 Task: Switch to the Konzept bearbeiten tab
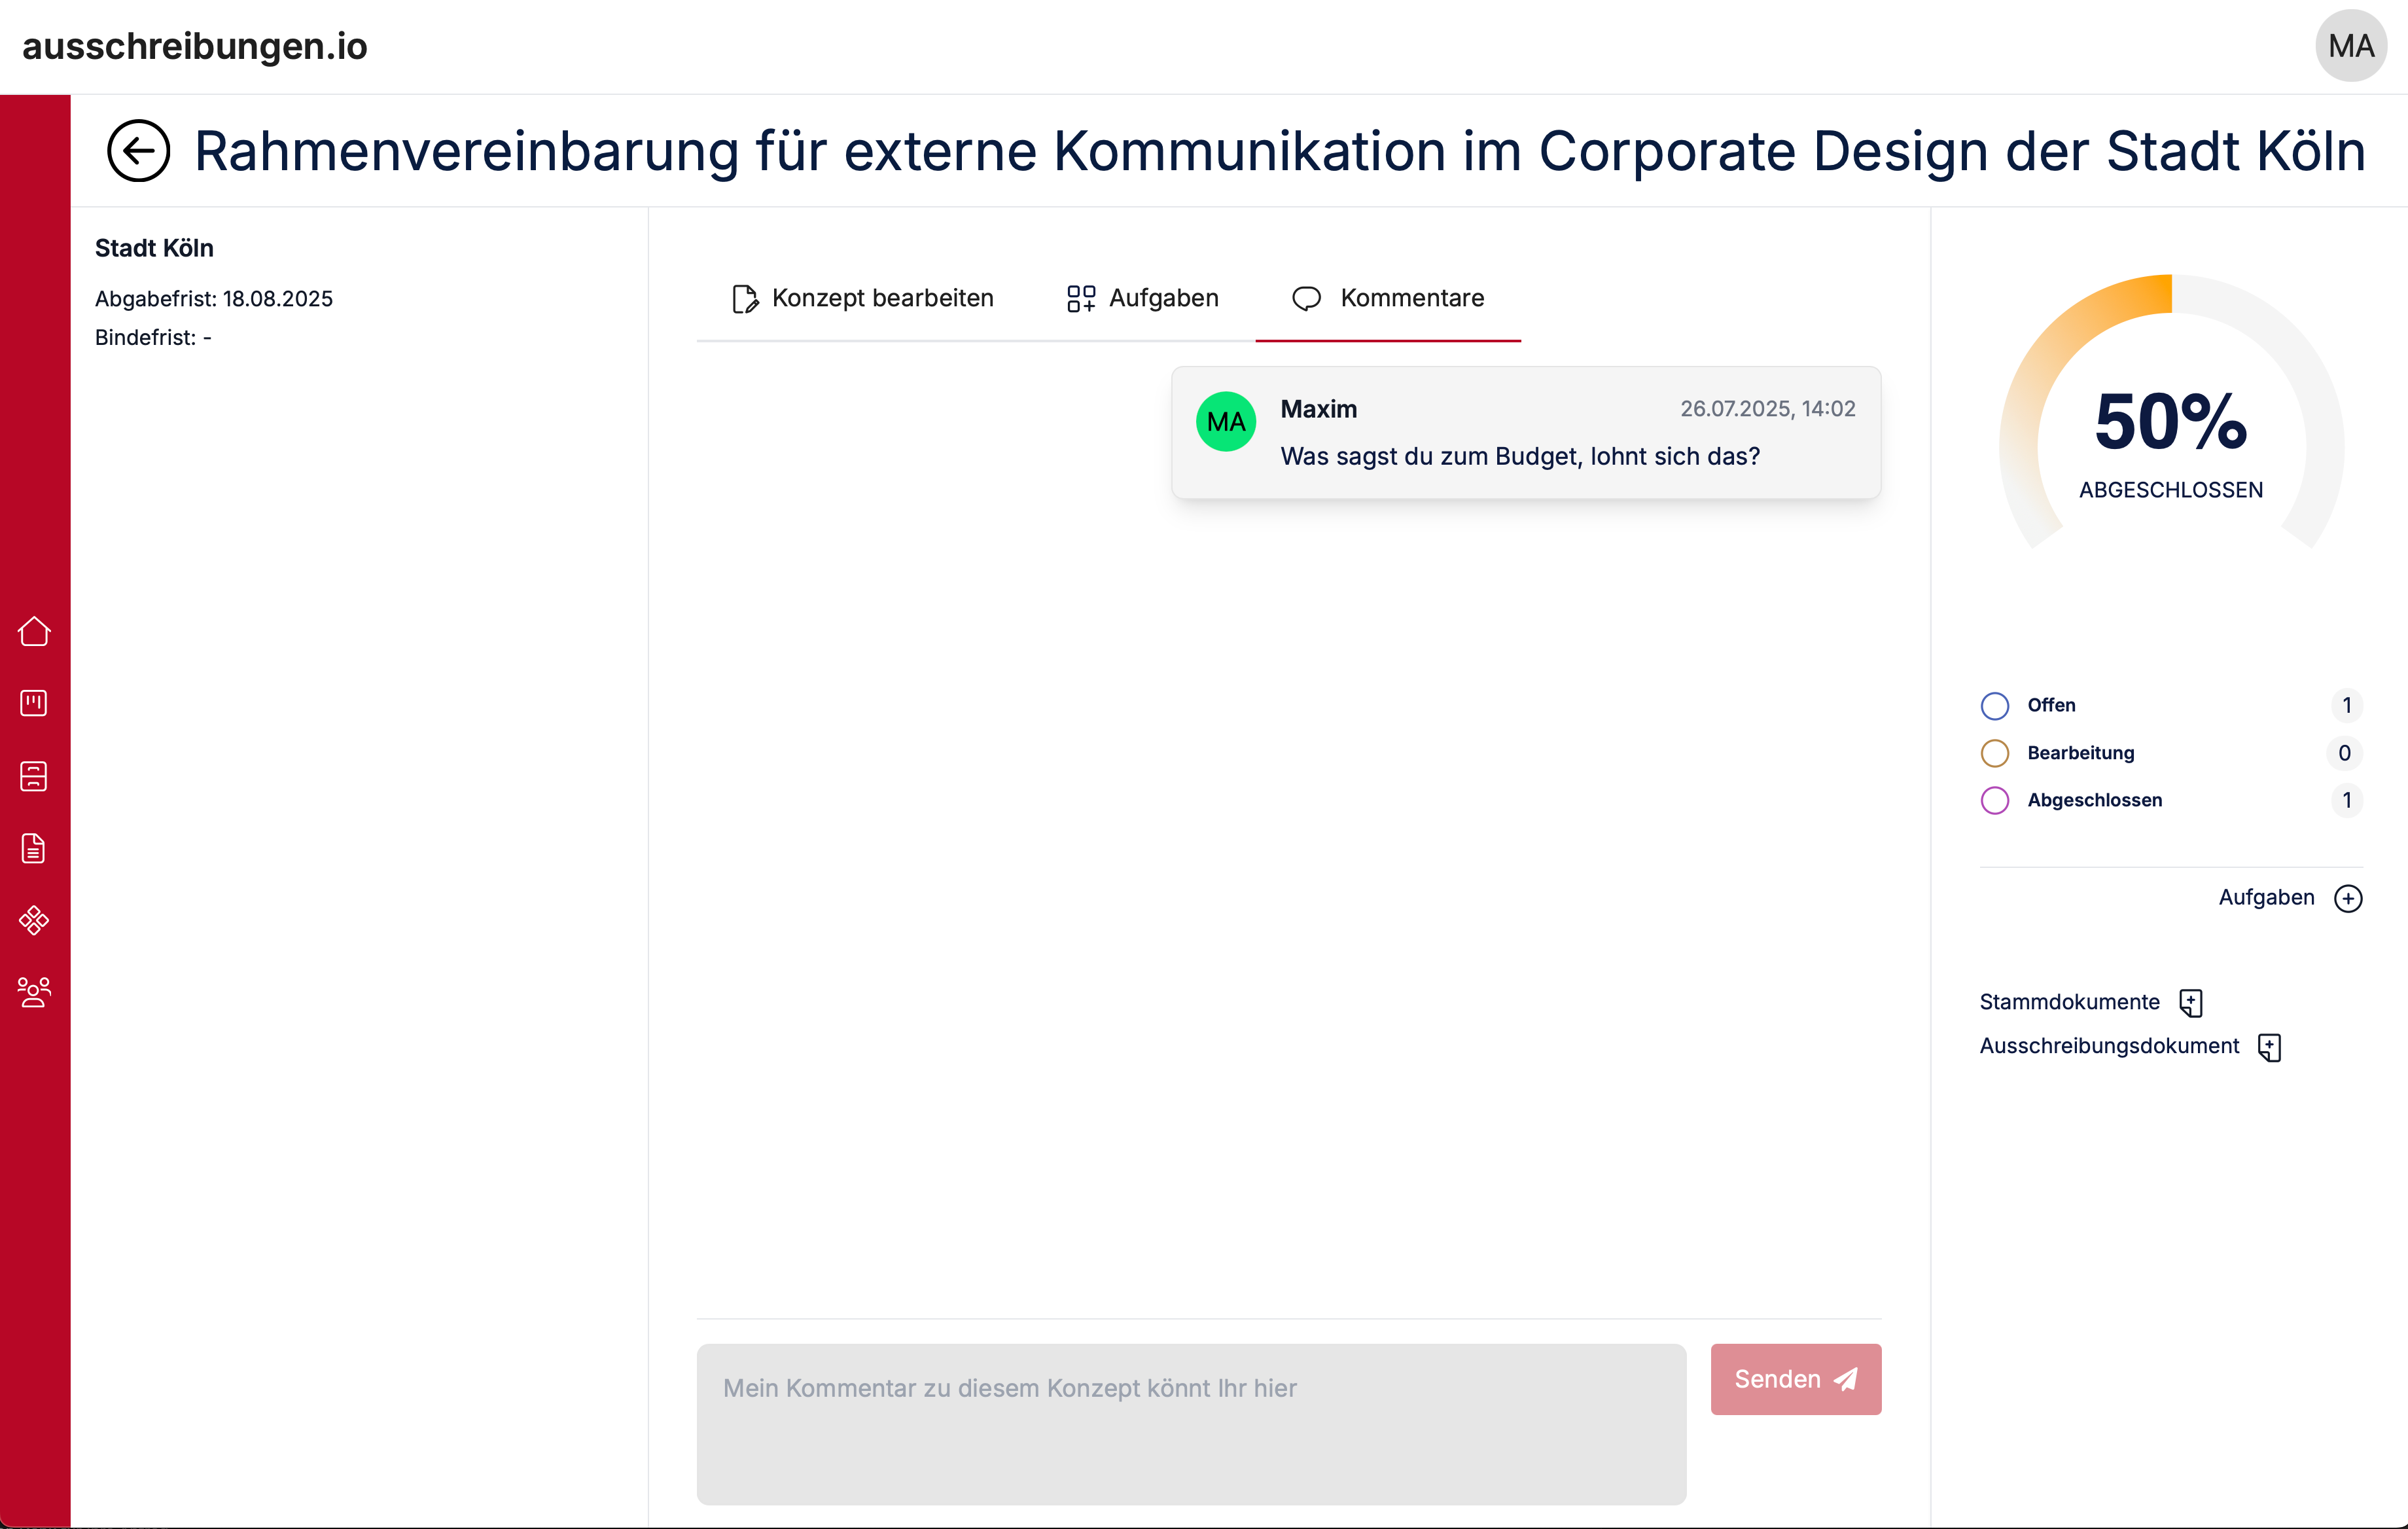(863, 298)
